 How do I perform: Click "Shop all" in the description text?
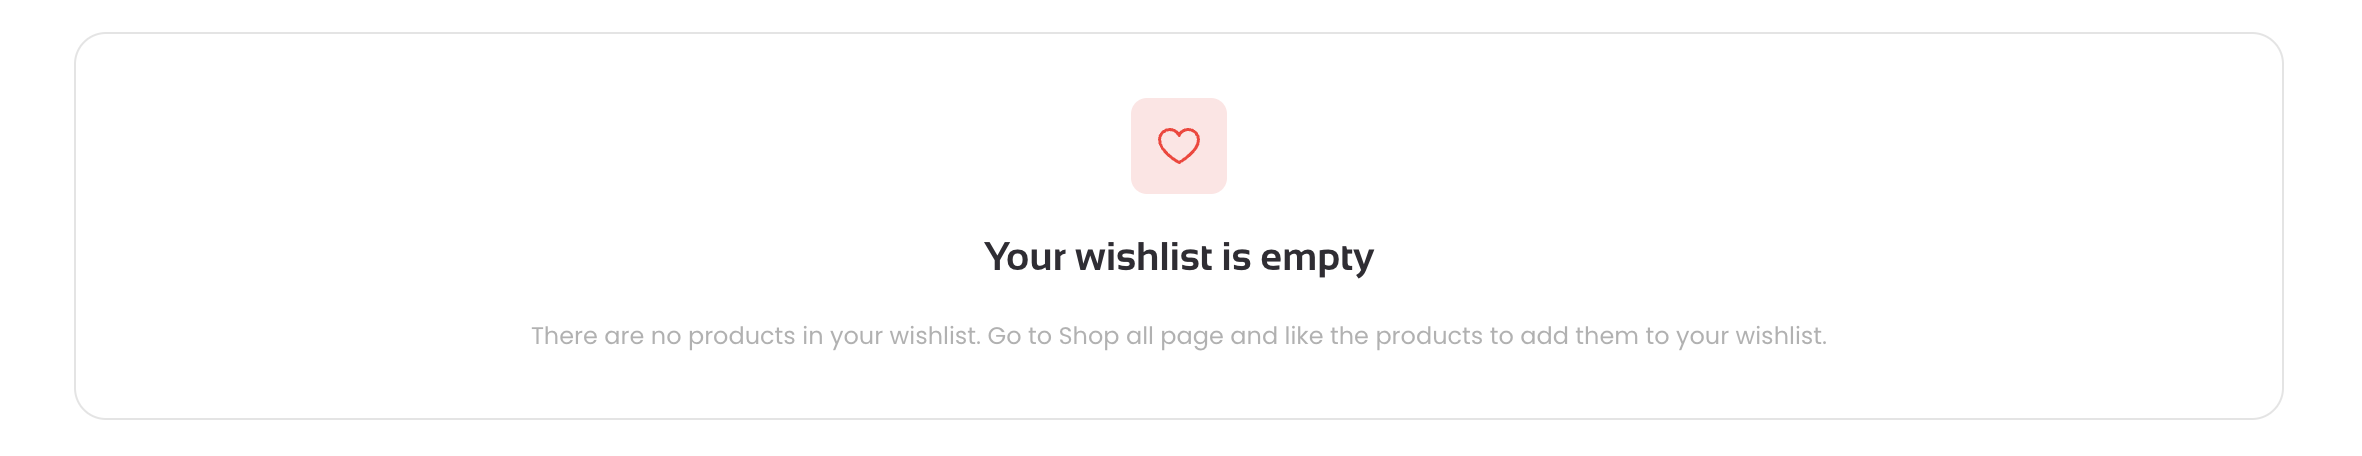(1106, 336)
